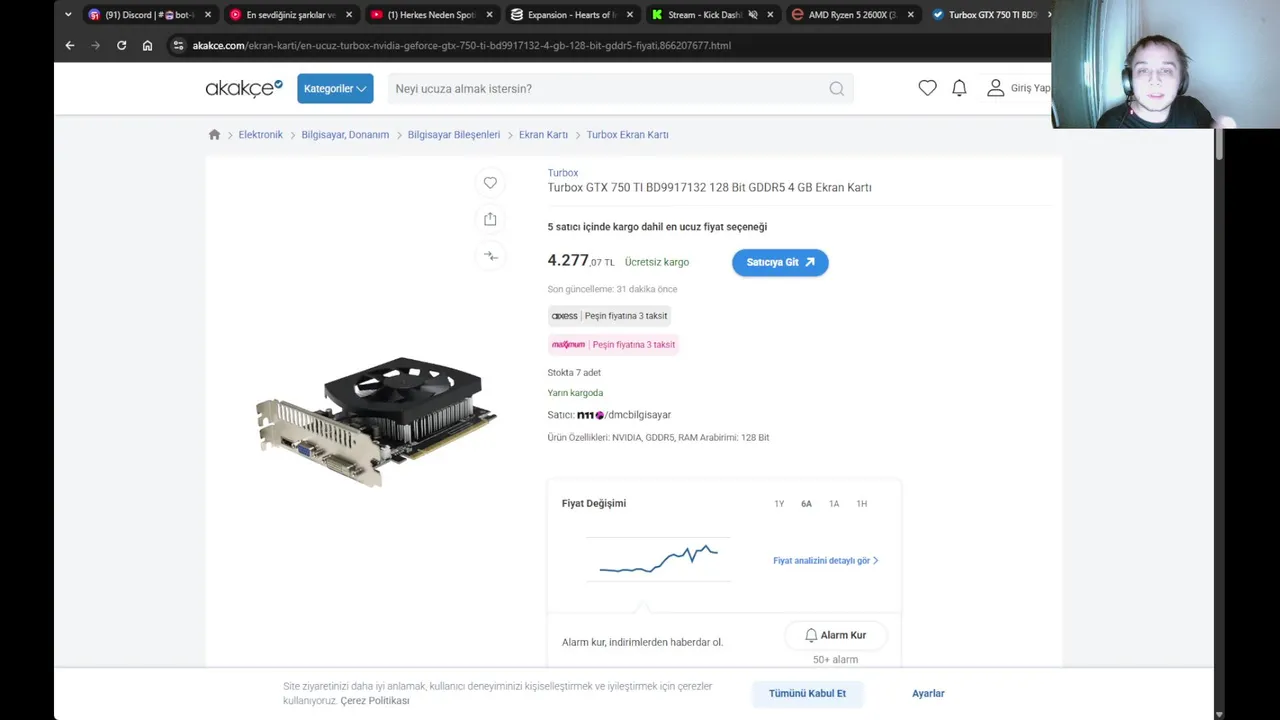Click the home breadcrumb icon
1280x720 pixels.
[x=214, y=134]
